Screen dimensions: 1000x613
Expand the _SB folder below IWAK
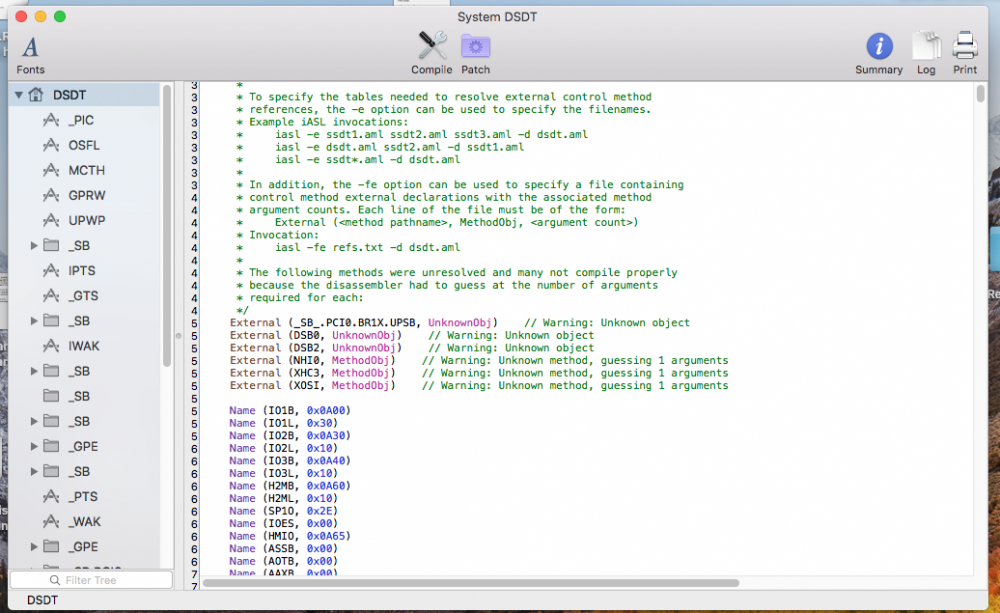point(34,371)
